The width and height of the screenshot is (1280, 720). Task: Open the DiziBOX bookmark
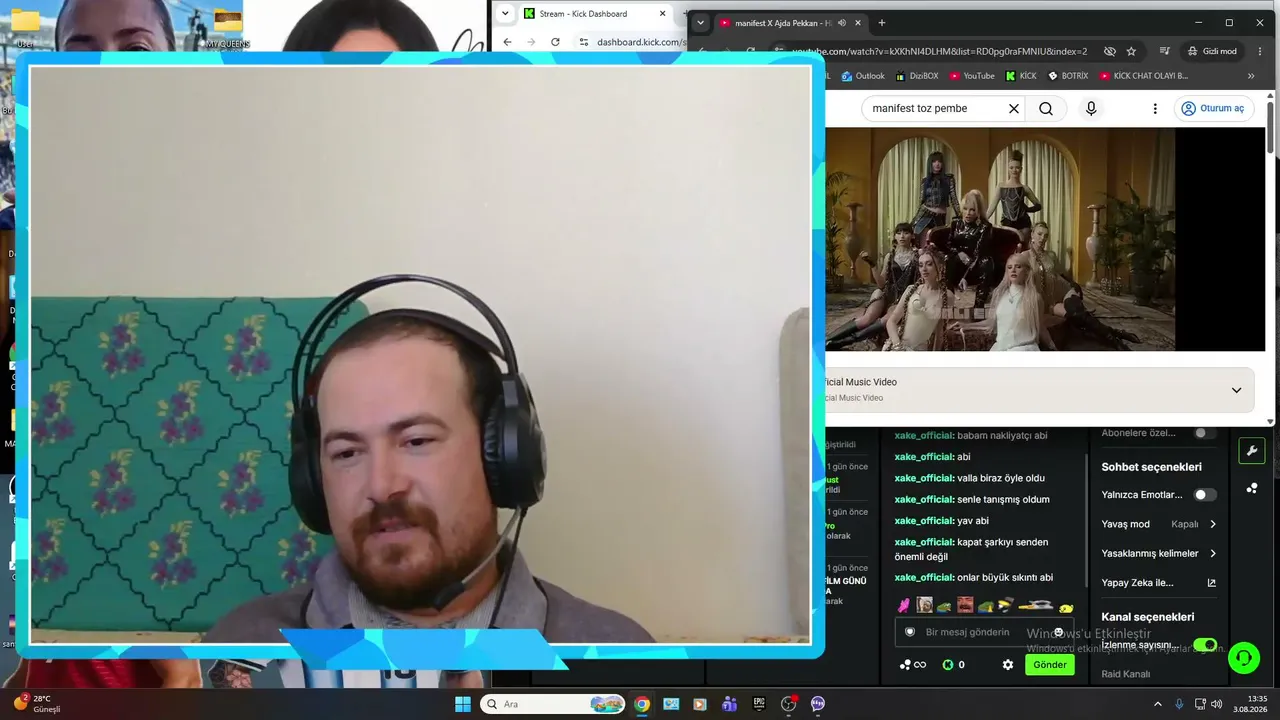pyautogui.click(x=917, y=76)
